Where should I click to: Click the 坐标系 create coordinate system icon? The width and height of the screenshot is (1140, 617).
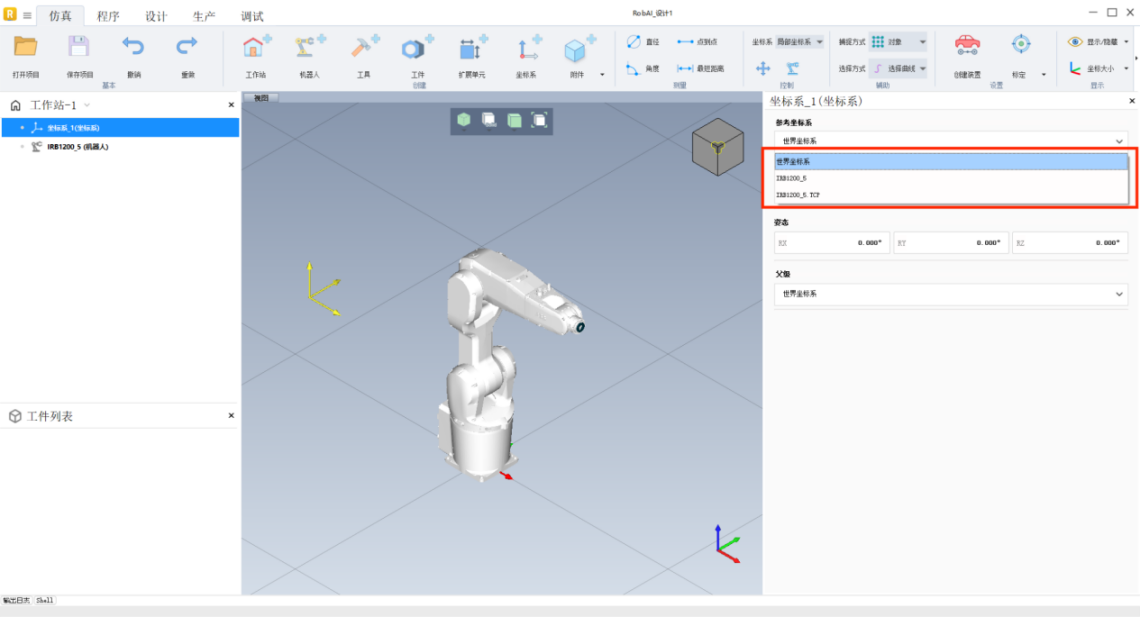[x=528, y=49]
